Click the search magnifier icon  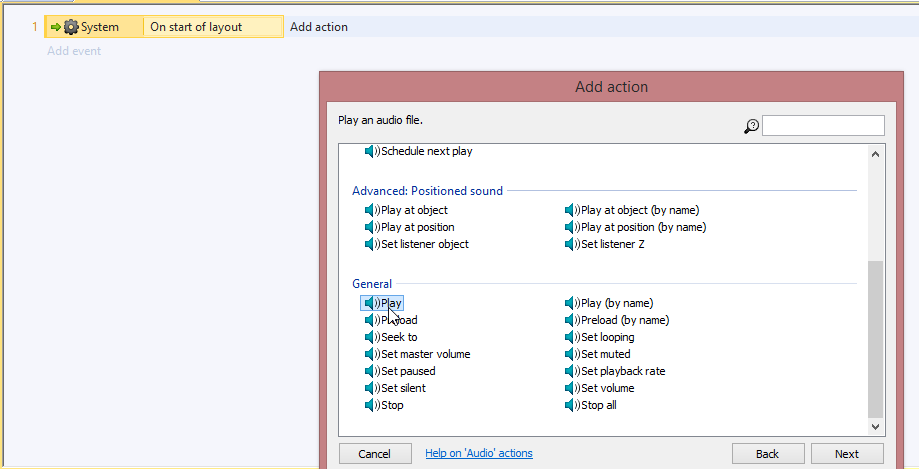click(x=751, y=126)
